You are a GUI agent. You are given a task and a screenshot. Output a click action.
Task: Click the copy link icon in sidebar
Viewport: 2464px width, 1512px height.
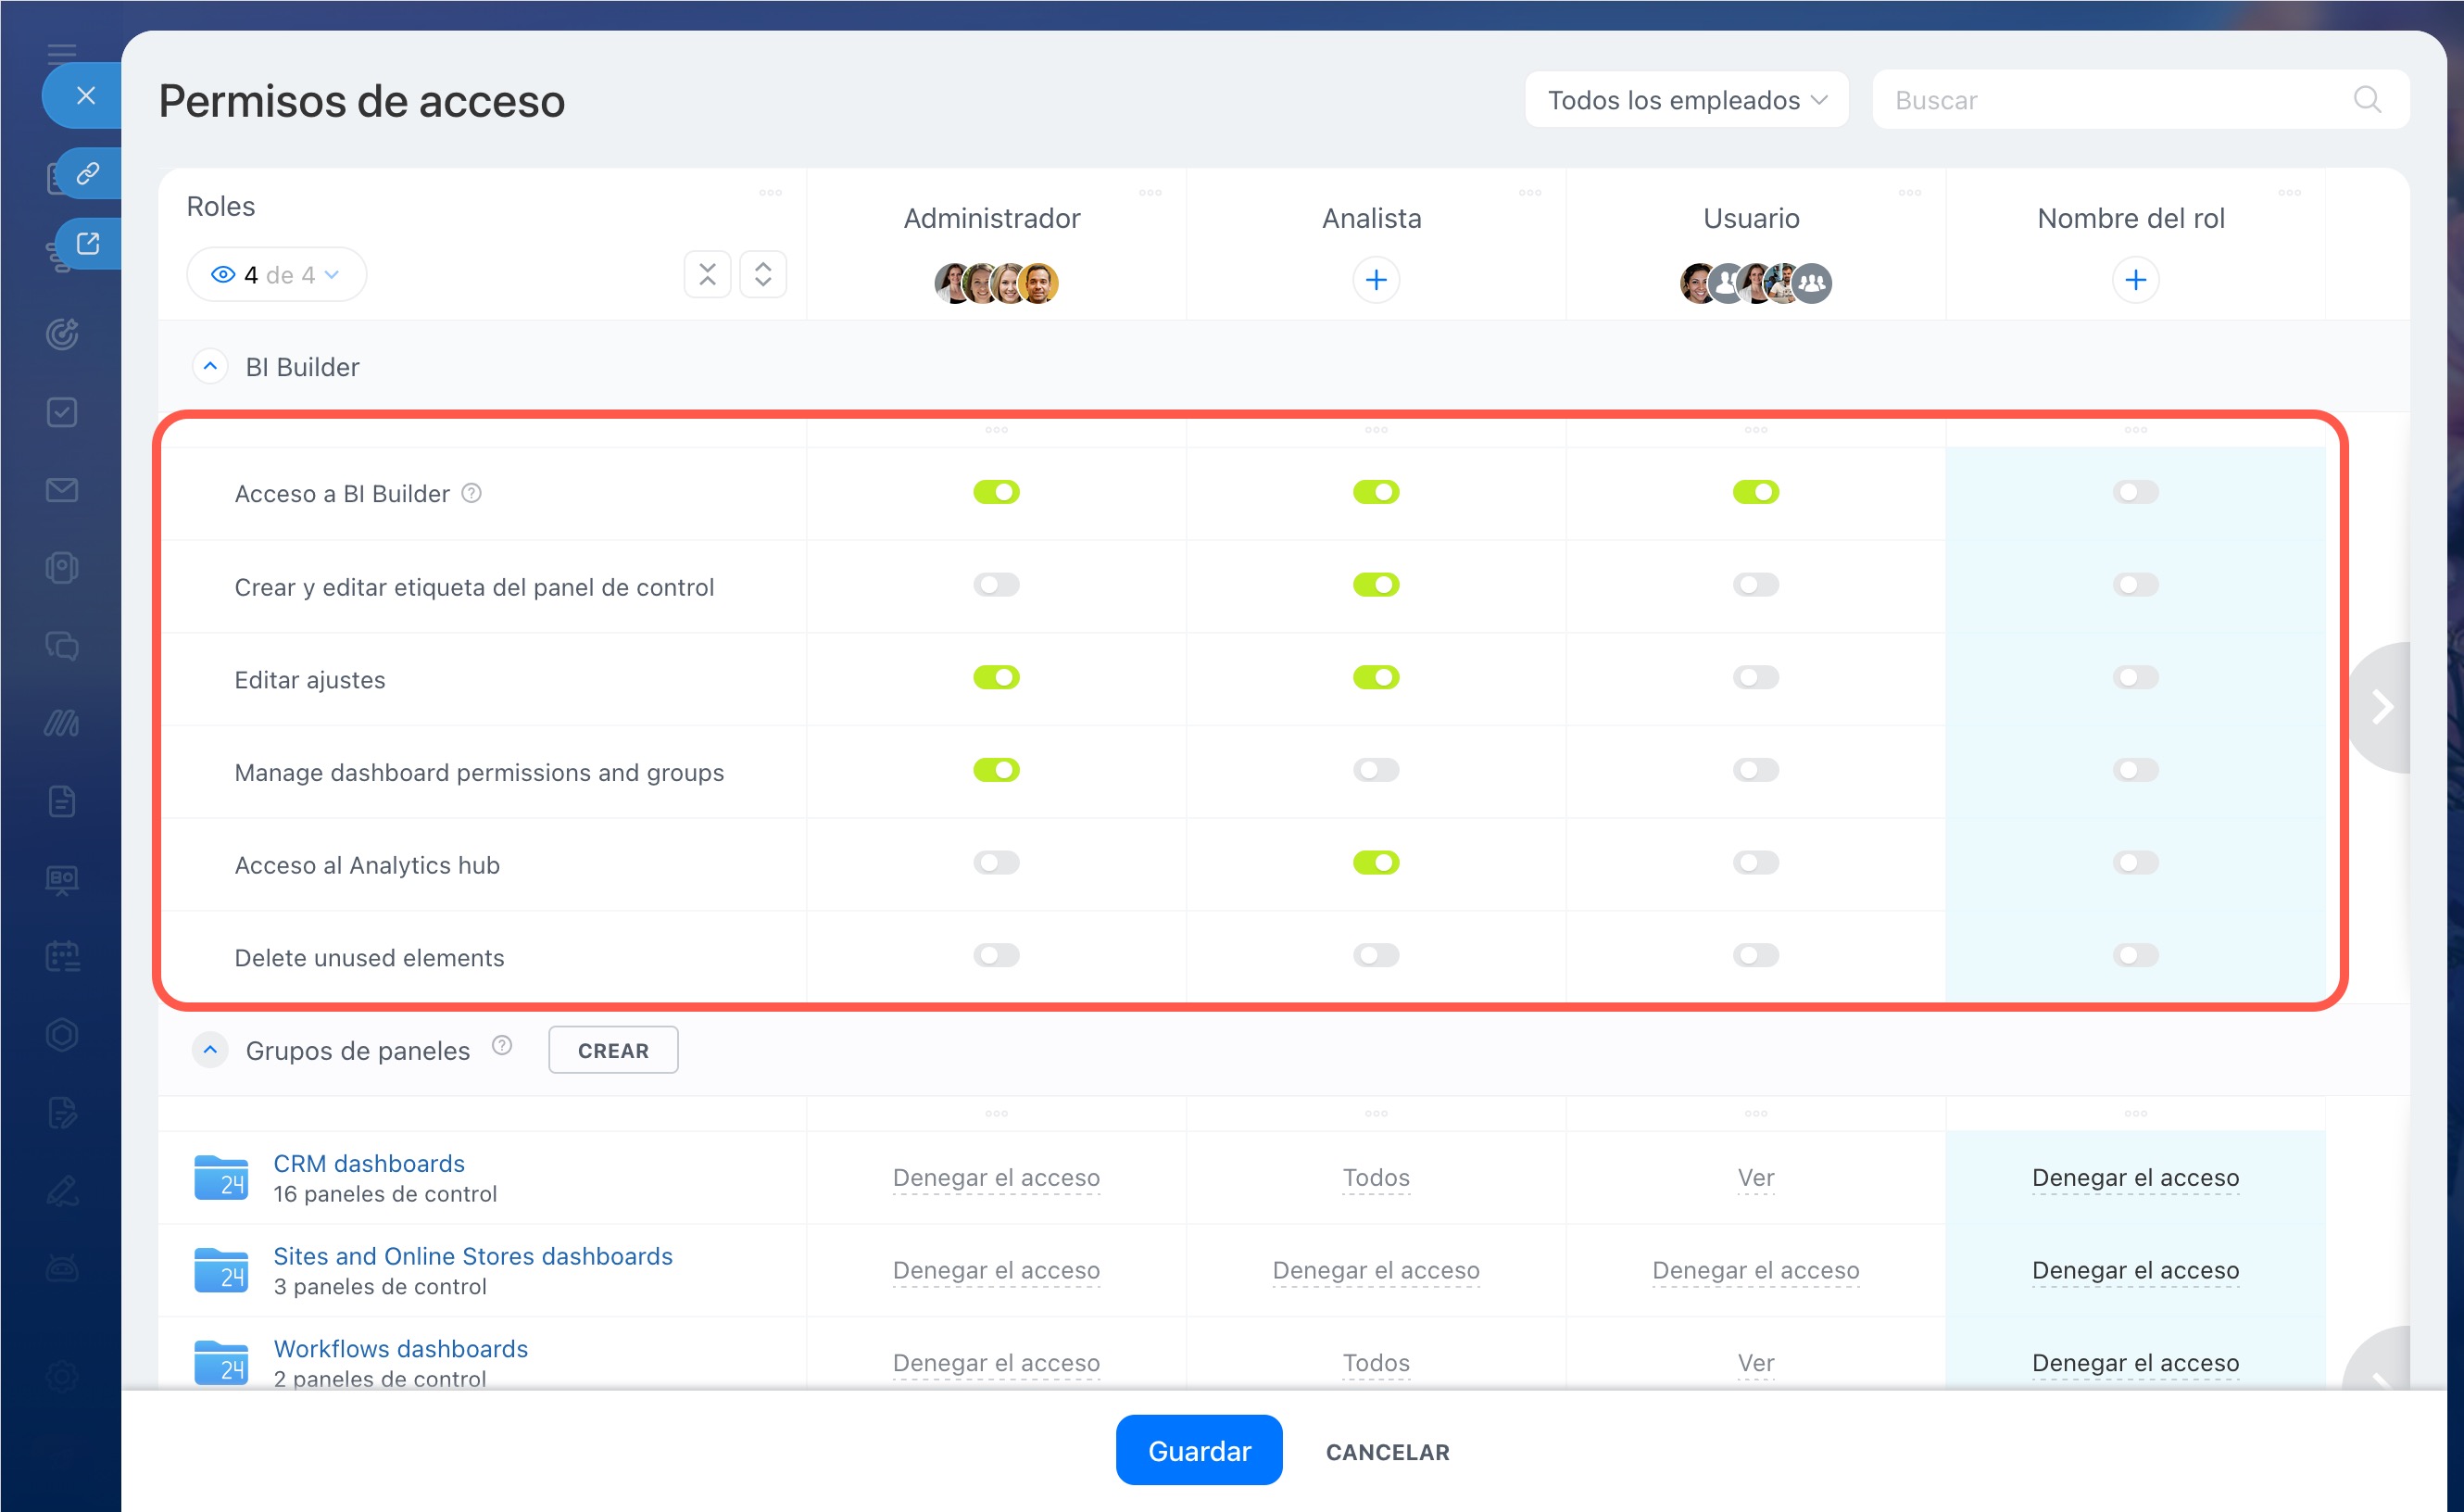click(88, 173)
